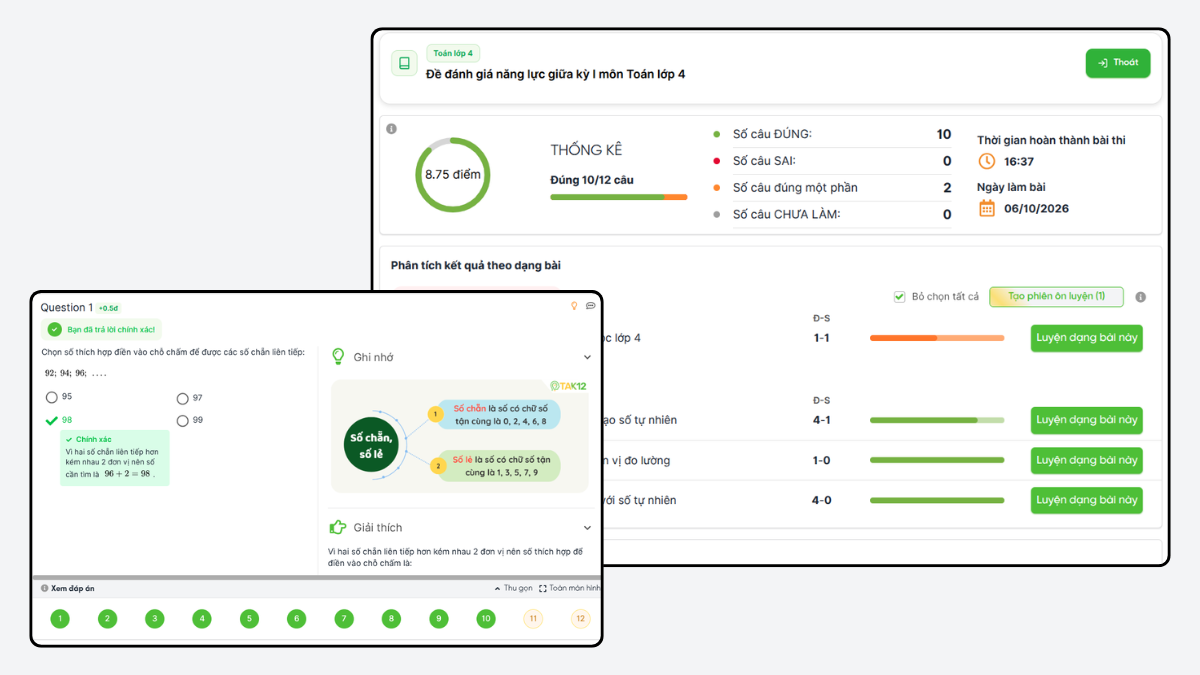
Task: Click 'Luyện dạng bài này' in the 1-1 row
Action: pyautogui.click(x=1087, y=338)
